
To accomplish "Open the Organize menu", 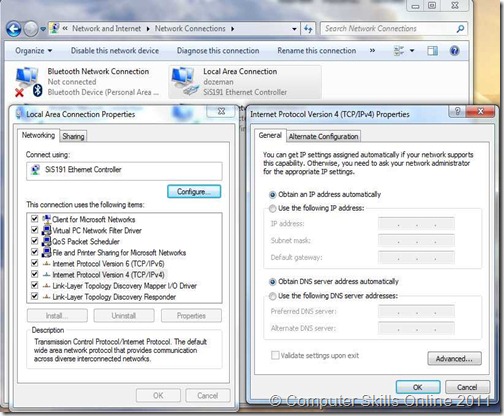I will tap(34, 51).
